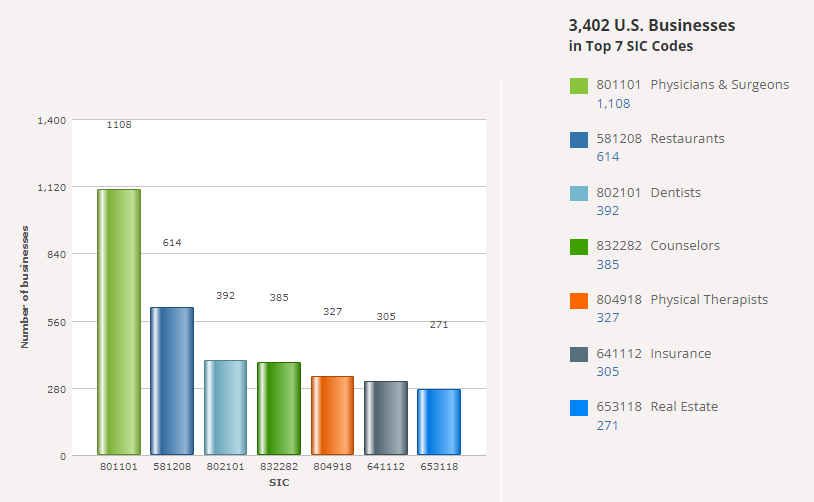Click the 385 count link under Counselors
The image size is (814, 502).
pos(608,264)
